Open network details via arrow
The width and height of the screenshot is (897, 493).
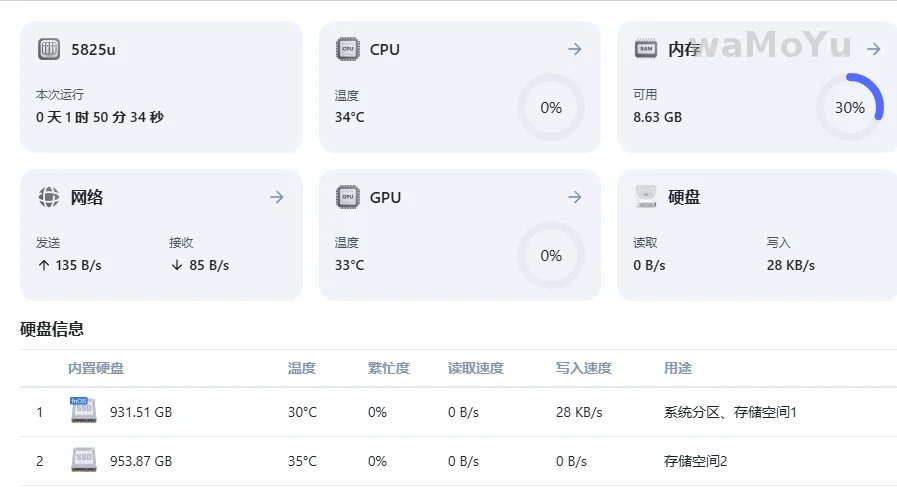click(277, 197)
